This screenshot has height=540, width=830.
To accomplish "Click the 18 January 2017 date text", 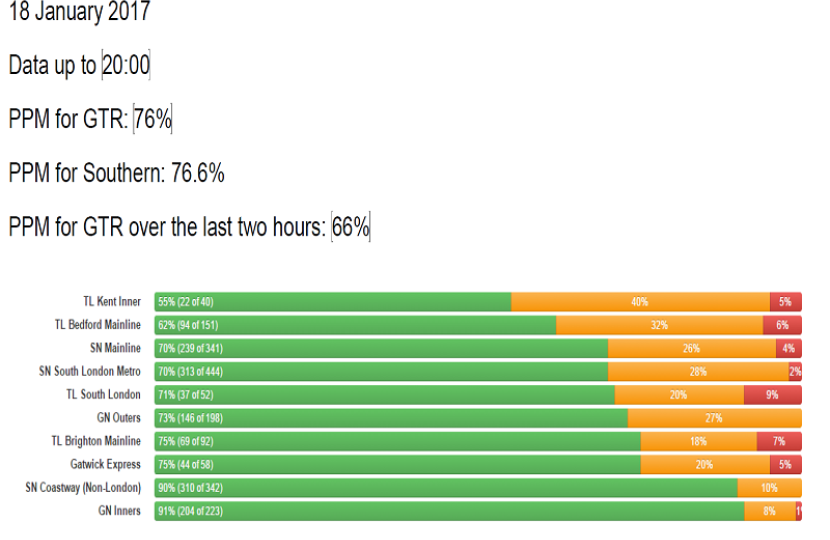I will click(79, 13).
